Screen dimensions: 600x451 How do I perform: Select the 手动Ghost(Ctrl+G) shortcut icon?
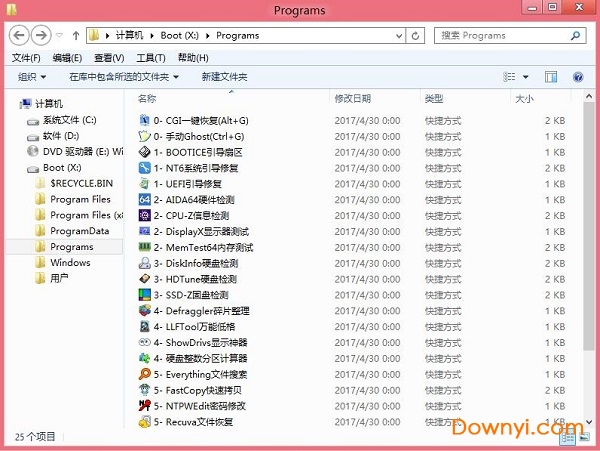(144, 136)
